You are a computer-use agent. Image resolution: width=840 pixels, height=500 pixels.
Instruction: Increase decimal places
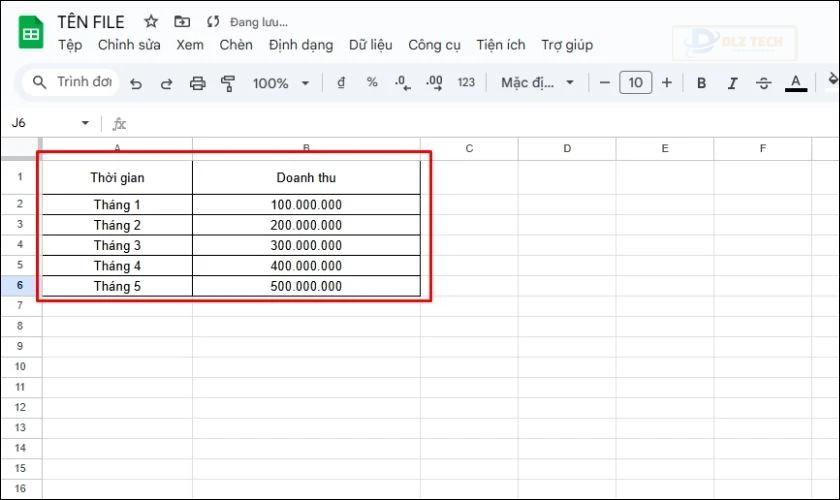click(434, 83)
